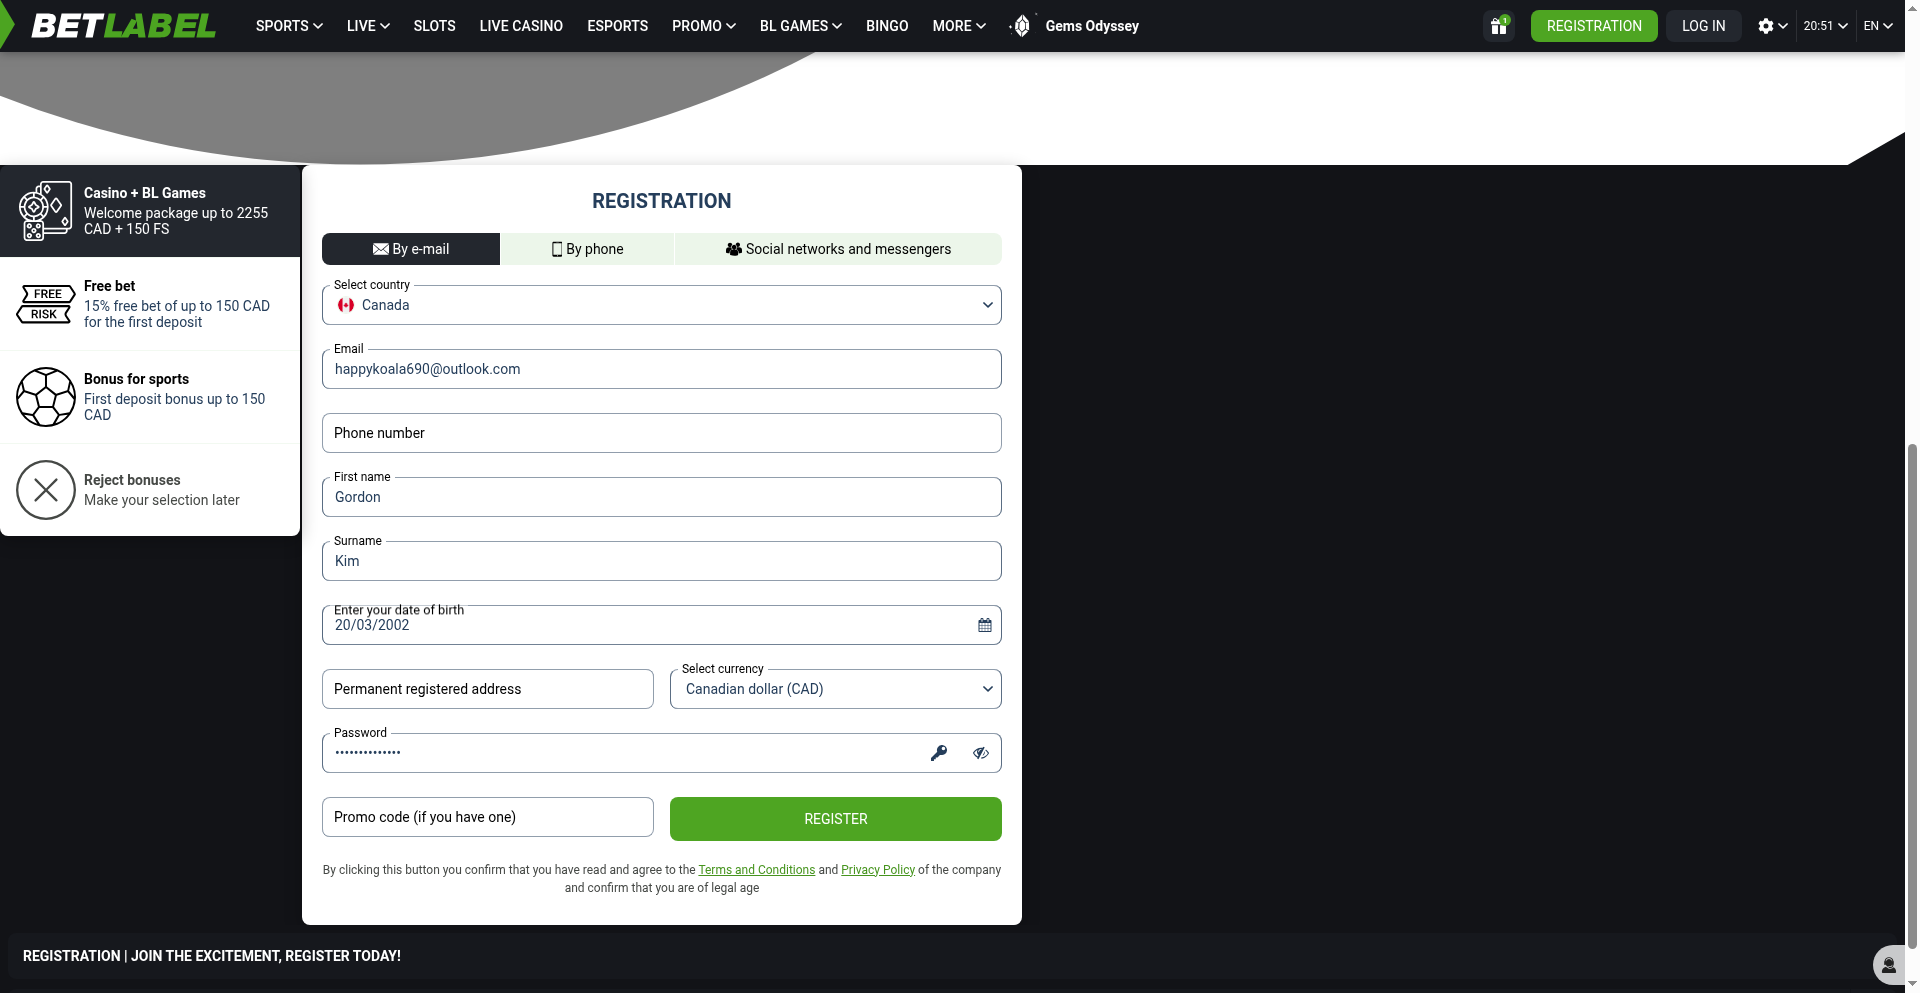This screenshot has width=1920, height=993.
Task: Click the password generator key icon
Action: [938, 753]
